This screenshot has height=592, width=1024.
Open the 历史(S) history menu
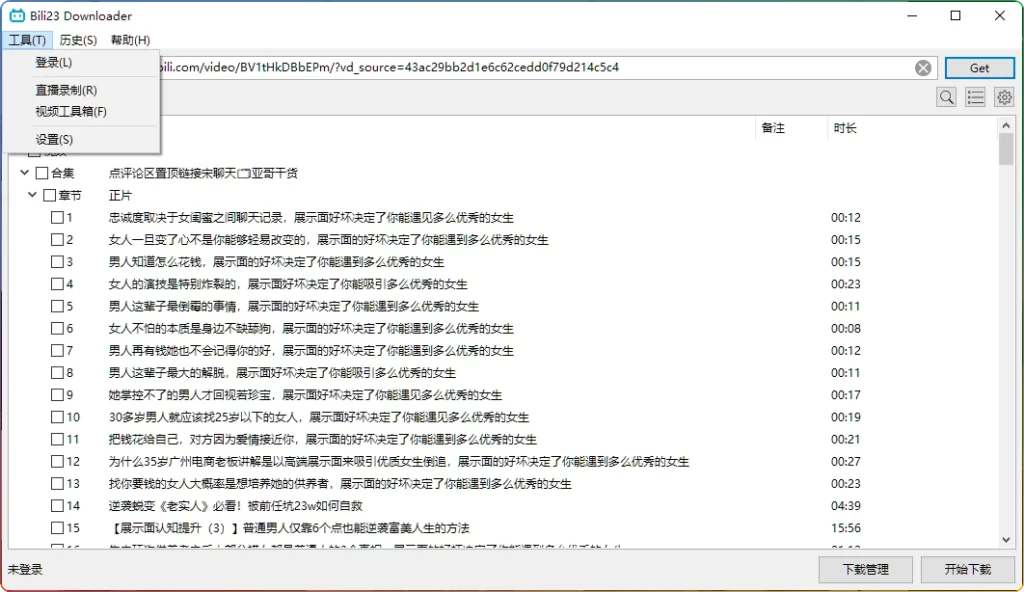77,40
